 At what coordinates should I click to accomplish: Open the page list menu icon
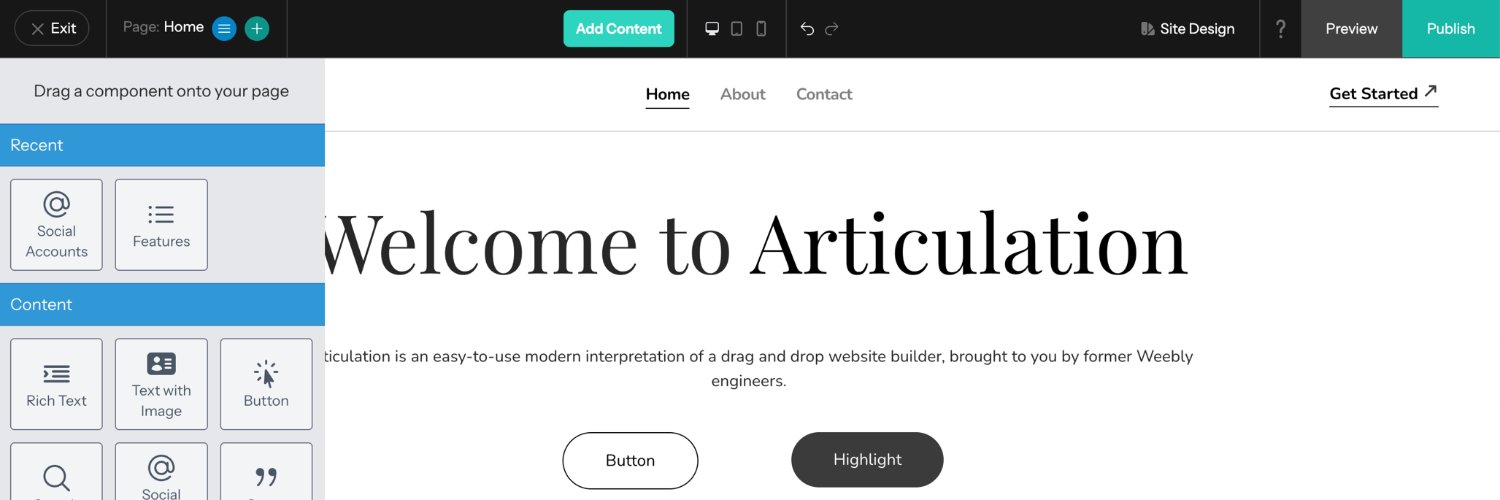224,29
